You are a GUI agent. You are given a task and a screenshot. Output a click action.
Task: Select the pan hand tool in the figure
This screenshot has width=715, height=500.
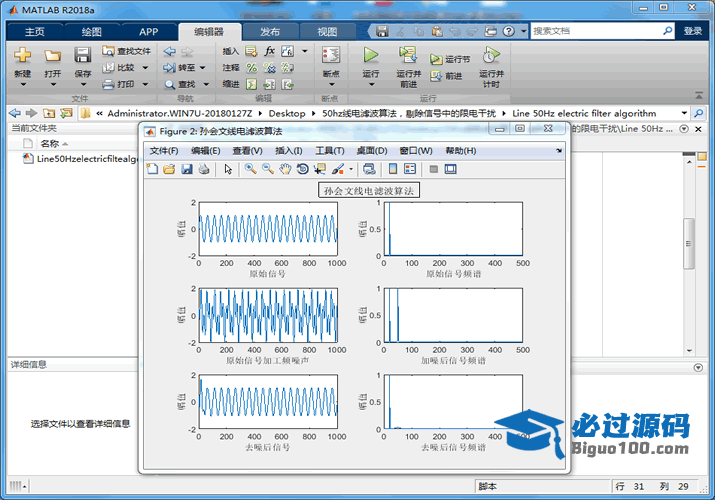pyautogui.click(x=285, y=169)
